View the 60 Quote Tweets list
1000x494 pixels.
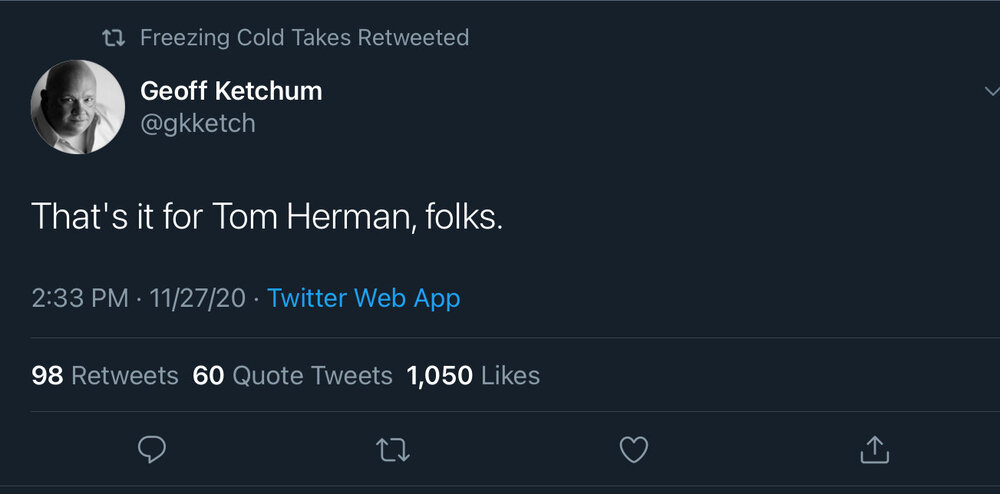tap(292, 376)
